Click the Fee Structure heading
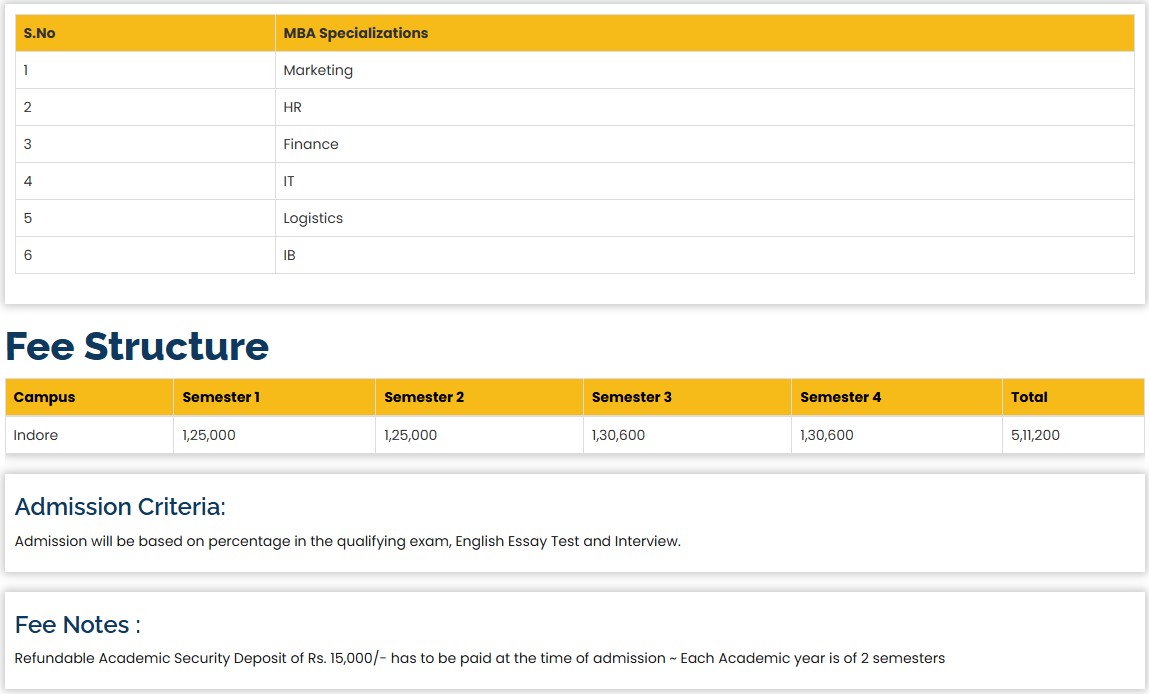 137,346
